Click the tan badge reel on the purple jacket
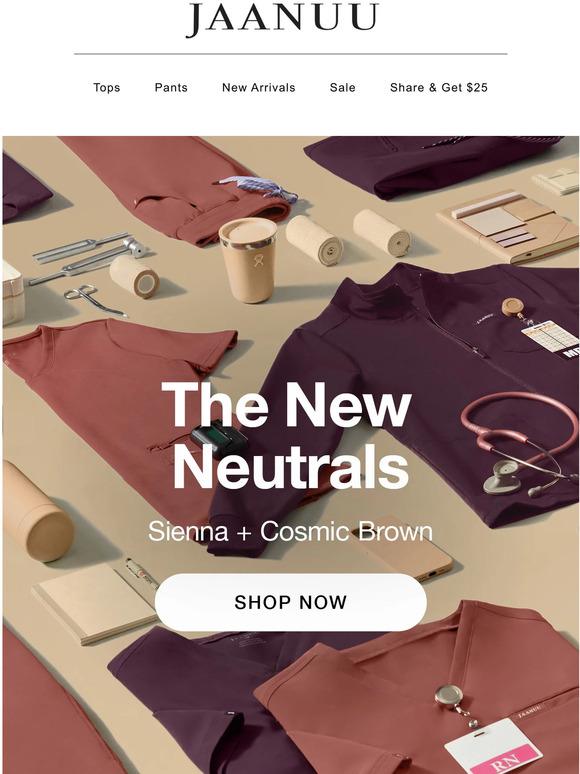The height and width of the screenshot is (774, 580). (x=513, y=307)
